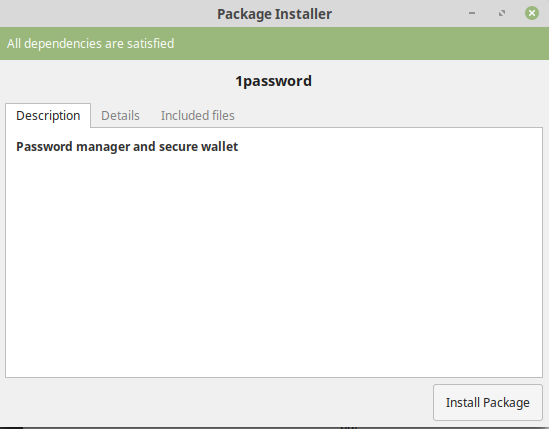Click the 'All dependencies are satisfied' banner
This screenshot has width=549, height=429.
tap(274, 43)
